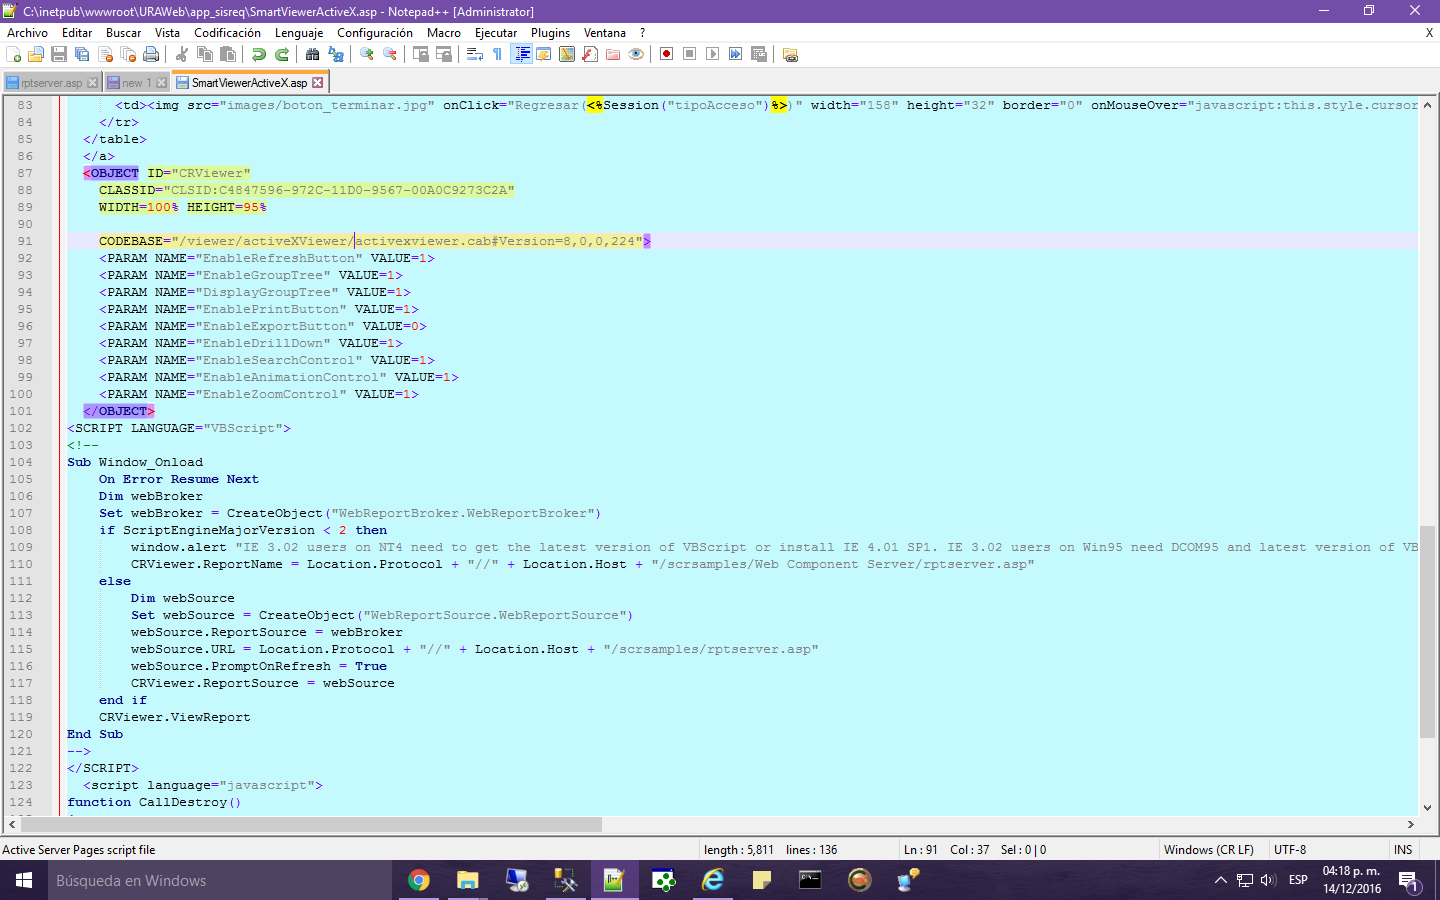Play back recorded macro icon
This screenshot has width=1440, height=900.
tap(713, 54)
